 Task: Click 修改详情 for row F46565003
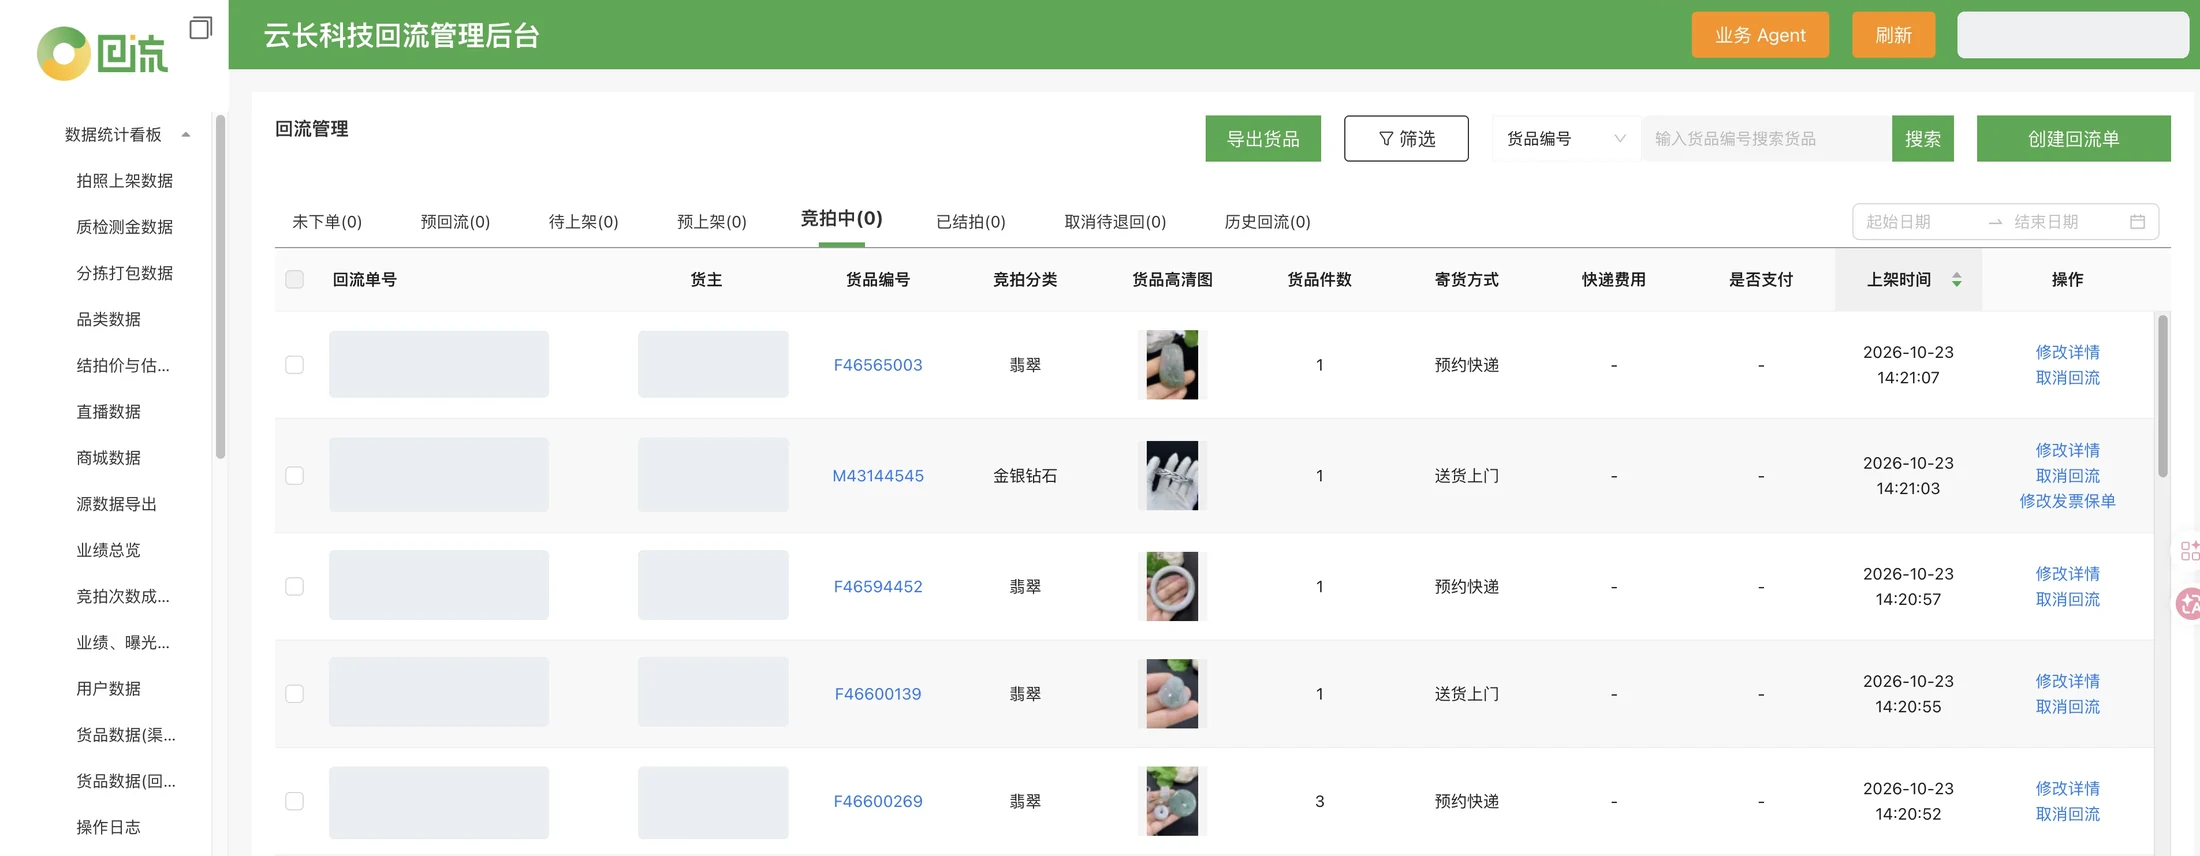2067,352
